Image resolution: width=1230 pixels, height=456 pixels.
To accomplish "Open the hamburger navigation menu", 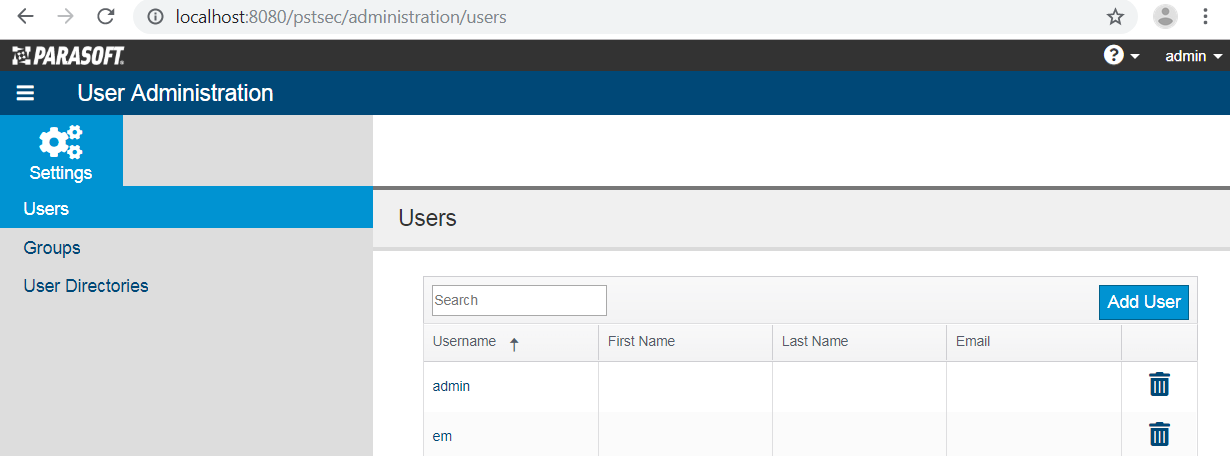I will tap(25, 93).
